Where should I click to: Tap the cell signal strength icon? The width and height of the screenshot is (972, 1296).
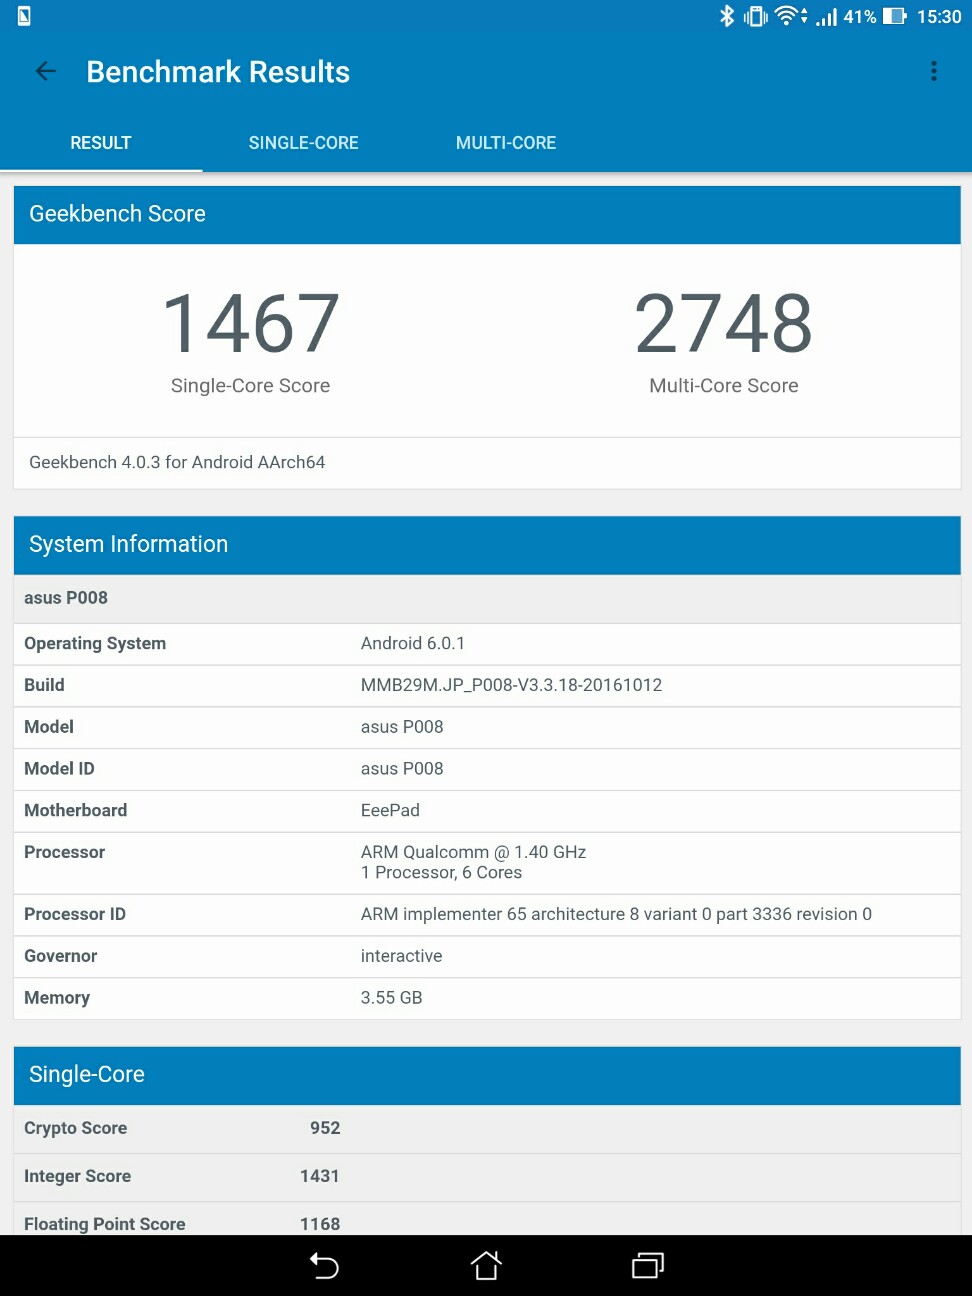826,16
